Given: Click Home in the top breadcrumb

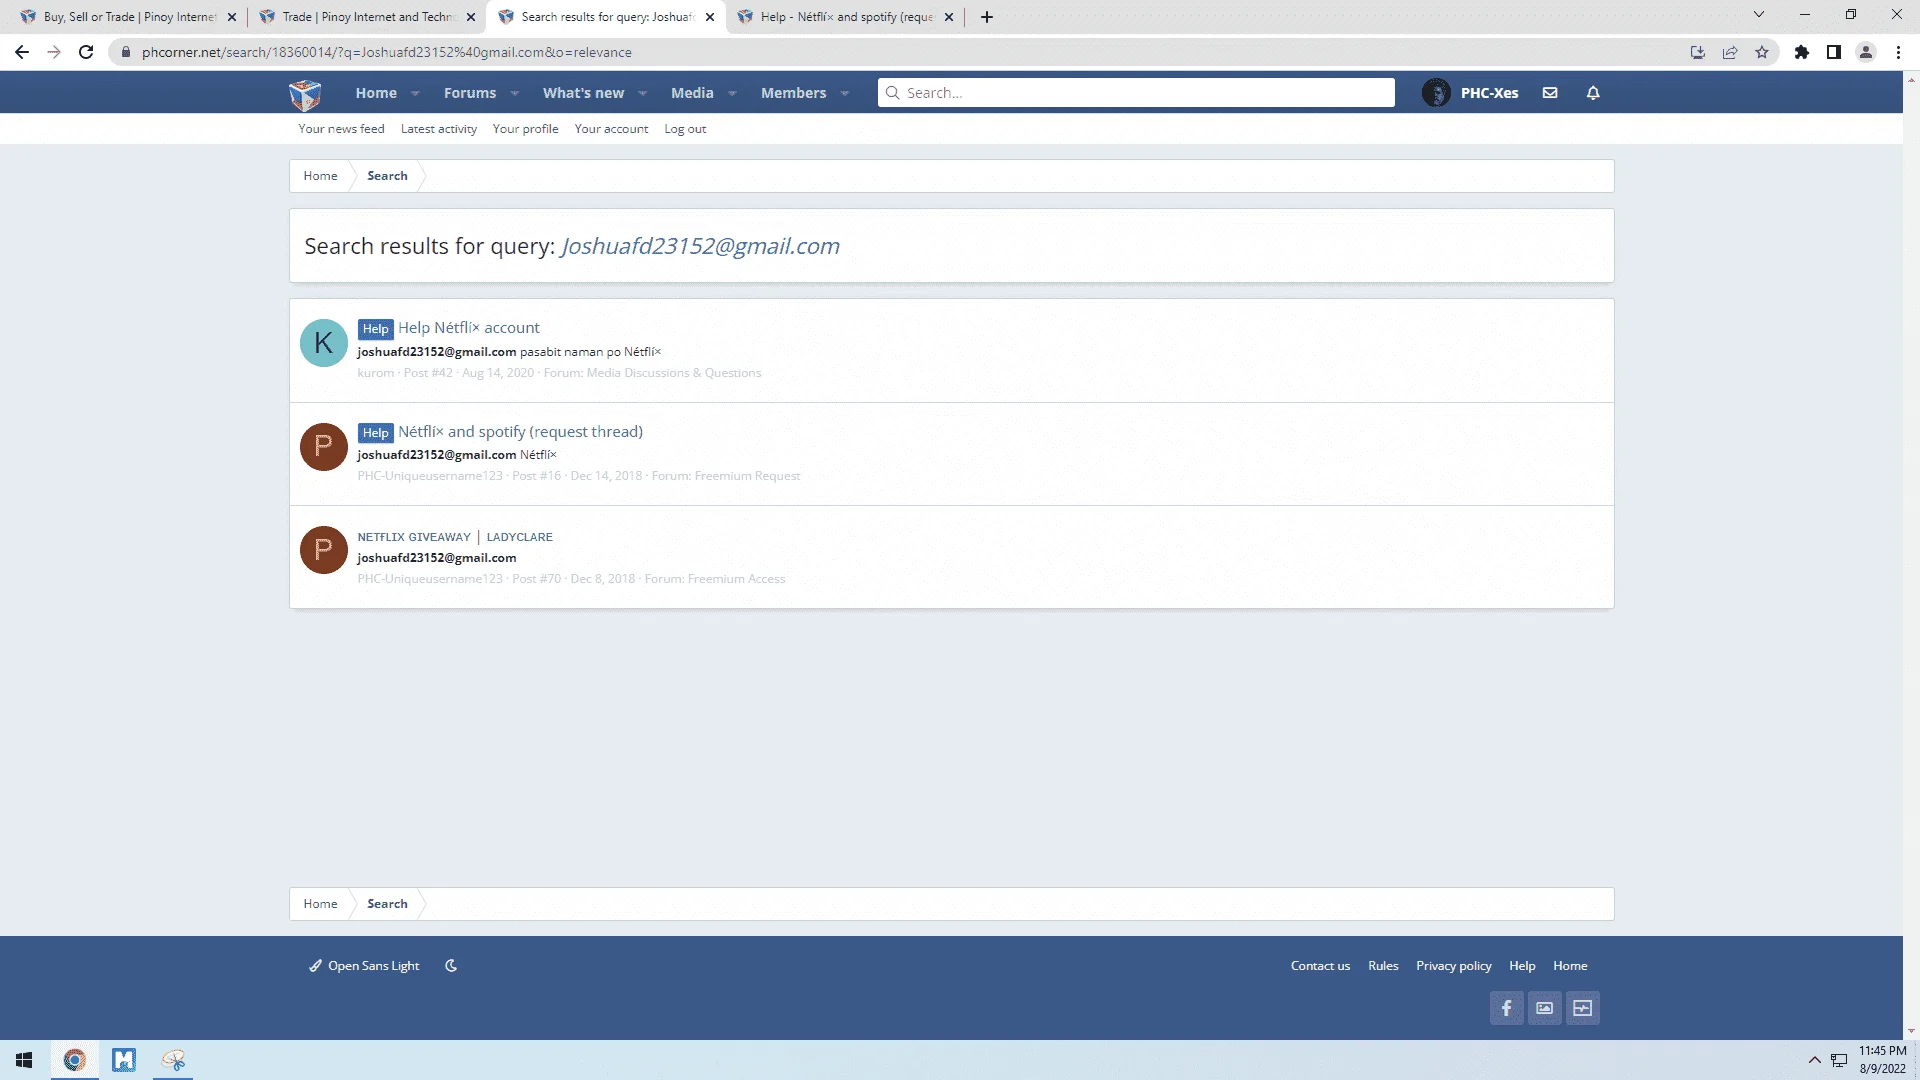Looking at the screenshot, I should (320, 176).
